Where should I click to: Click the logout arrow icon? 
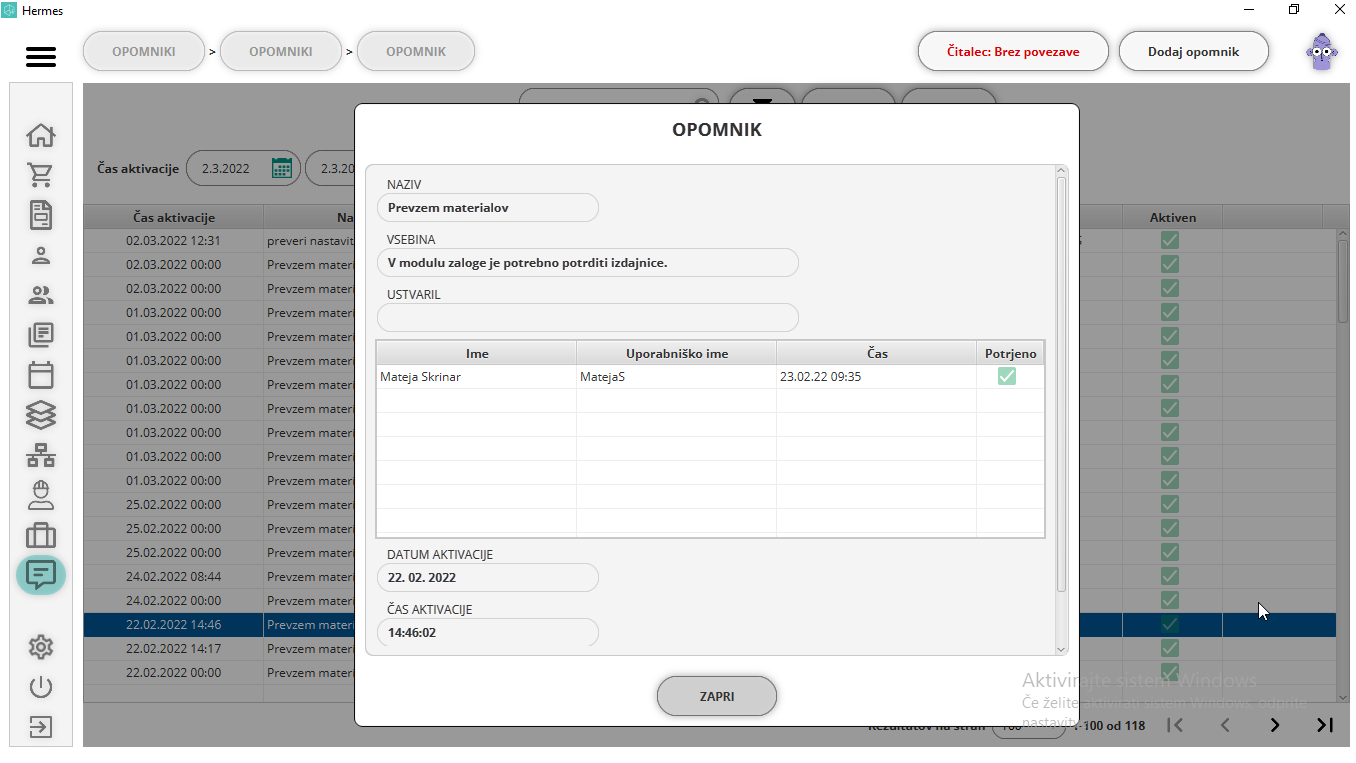[41, 726]
